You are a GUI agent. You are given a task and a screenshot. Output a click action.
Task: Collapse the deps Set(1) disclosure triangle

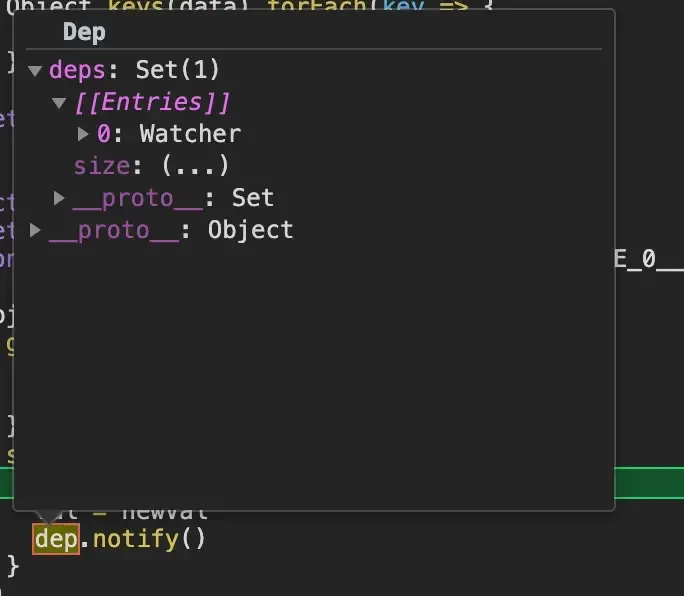pyautogui.click(x=36, y=71)
